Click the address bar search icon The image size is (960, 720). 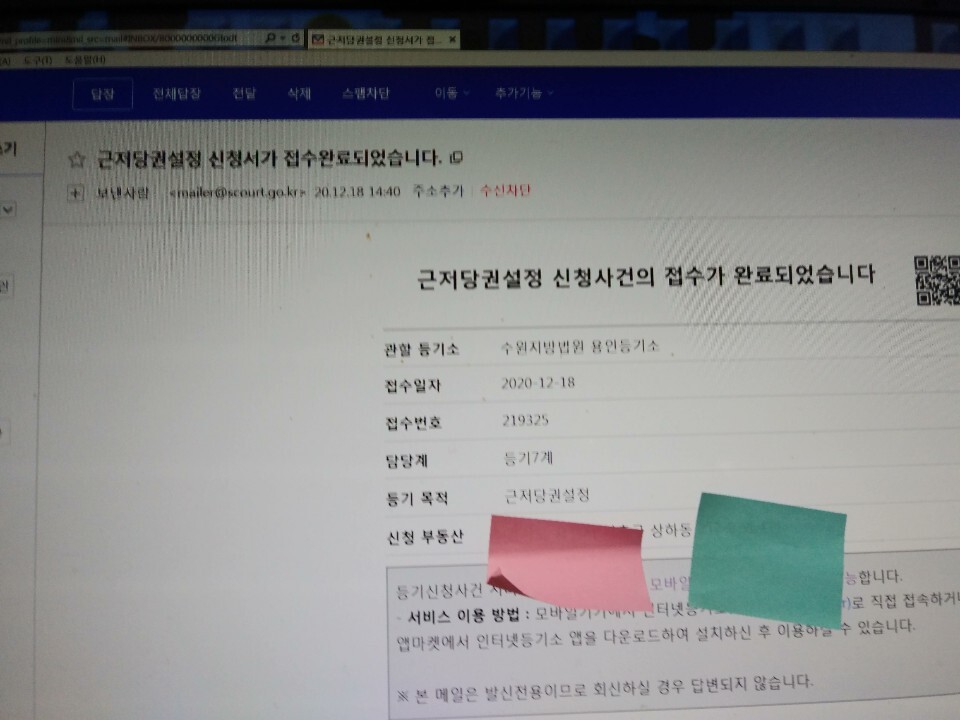coord(269,38)
